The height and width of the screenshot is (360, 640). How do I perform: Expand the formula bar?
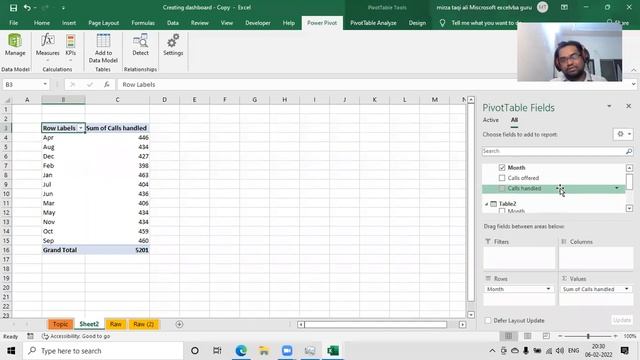(x=633, y=84)
